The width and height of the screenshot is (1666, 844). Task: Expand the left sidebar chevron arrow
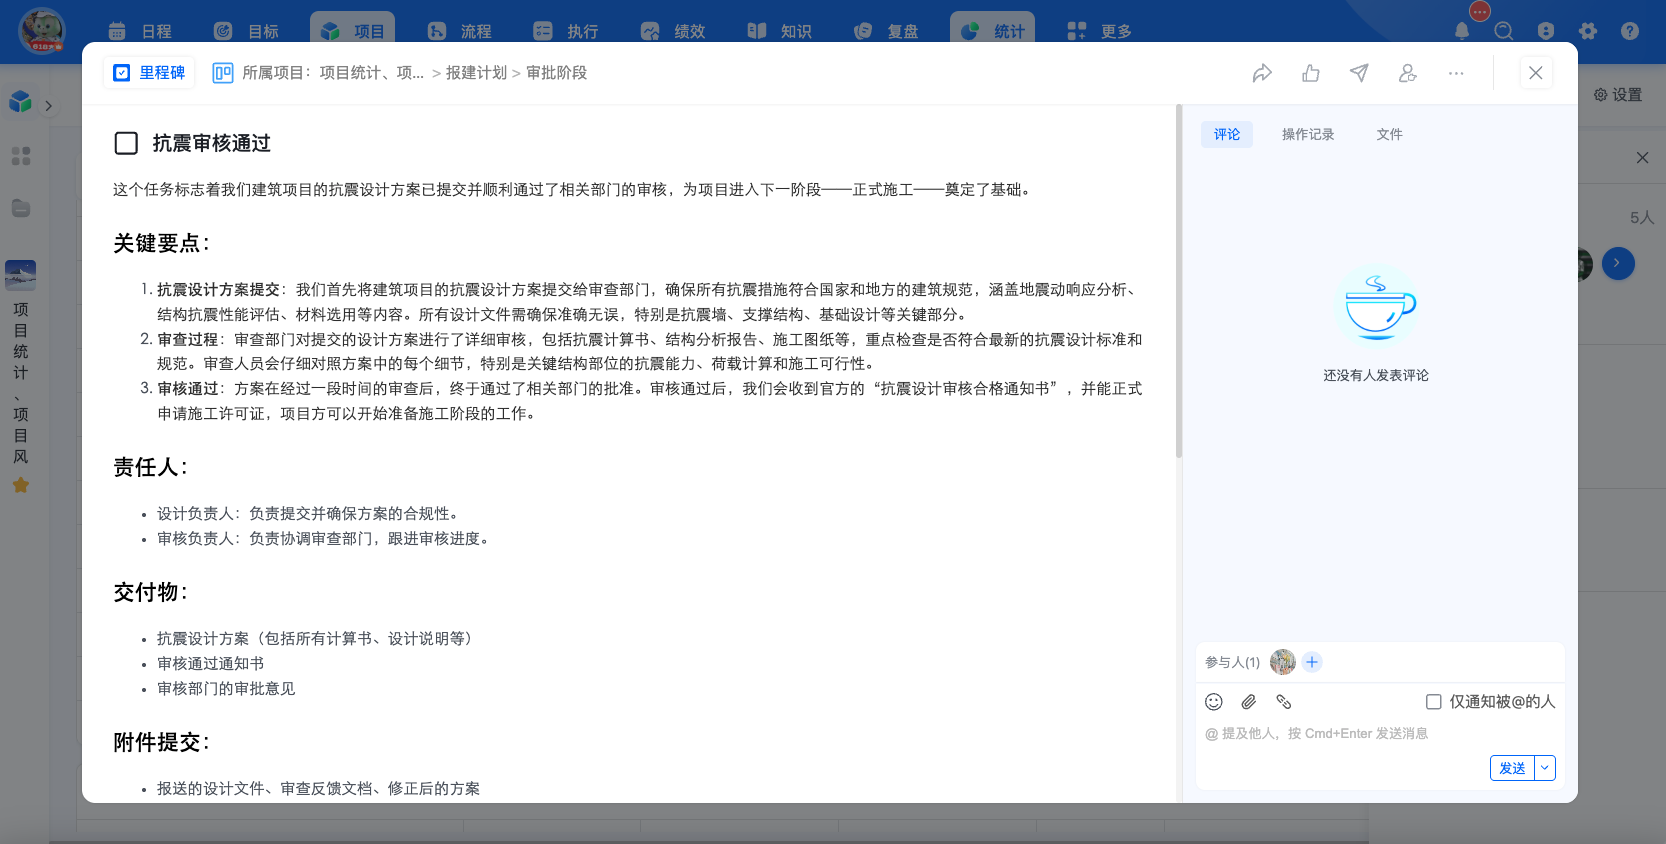tap(48, 106)
